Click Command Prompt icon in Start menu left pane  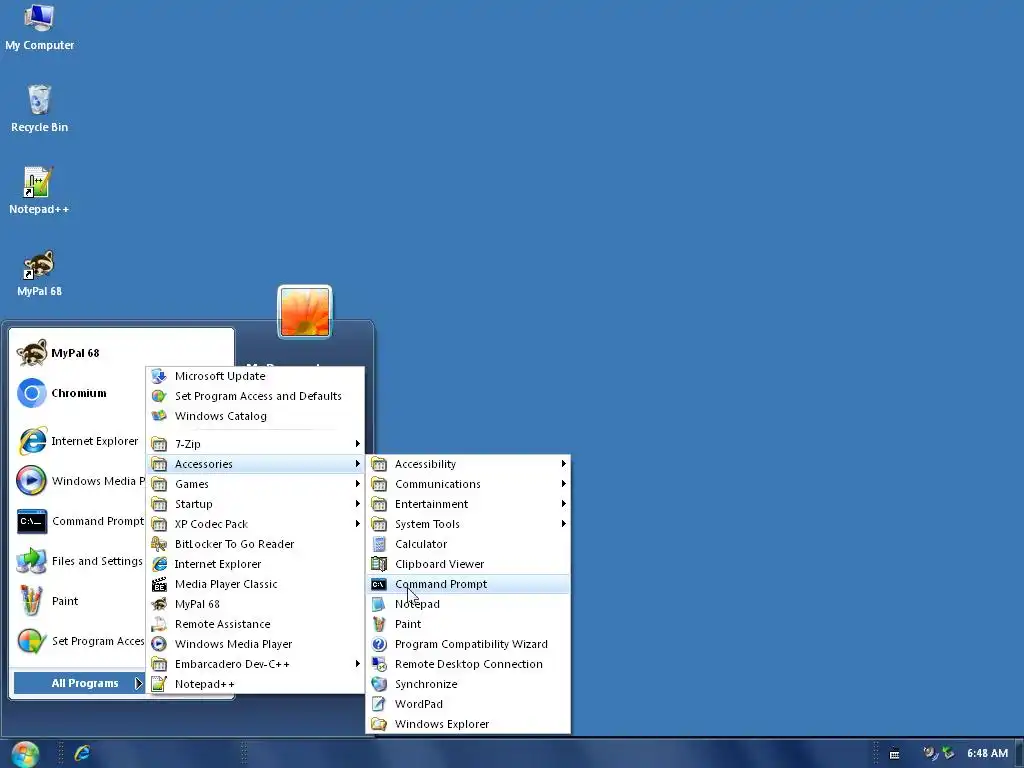(31, 522)
